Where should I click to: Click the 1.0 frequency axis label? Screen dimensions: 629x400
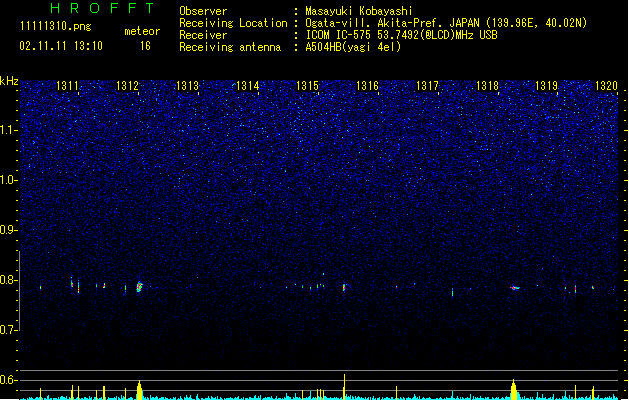9,180
